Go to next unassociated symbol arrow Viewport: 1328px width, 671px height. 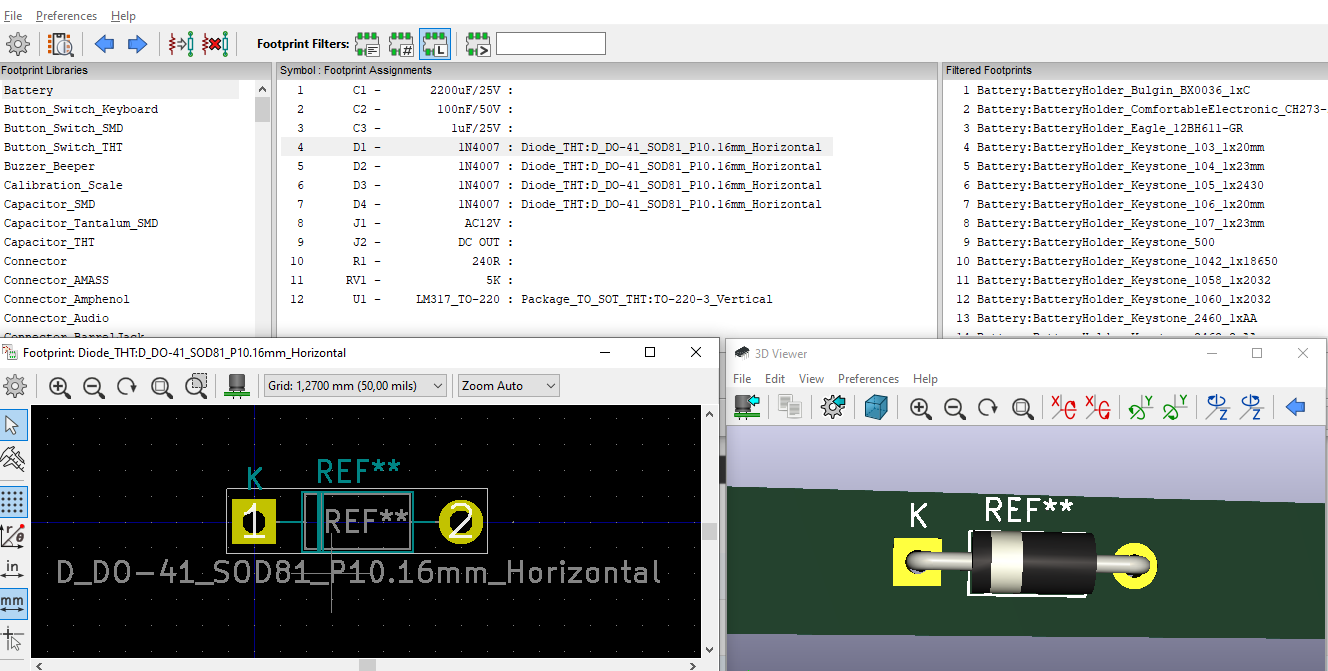(x=138, y=44)
